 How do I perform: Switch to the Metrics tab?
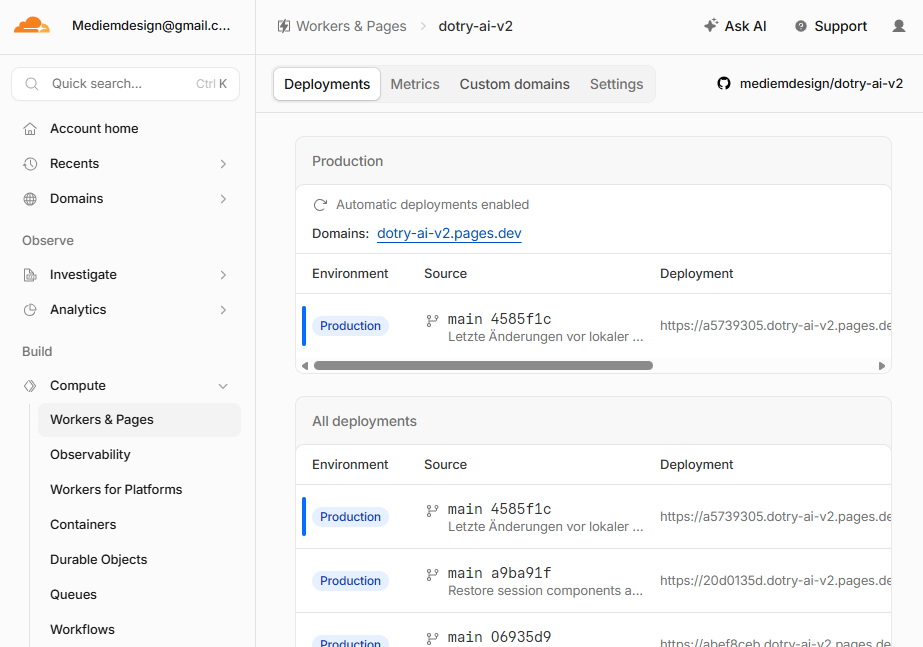pos(415,84)
